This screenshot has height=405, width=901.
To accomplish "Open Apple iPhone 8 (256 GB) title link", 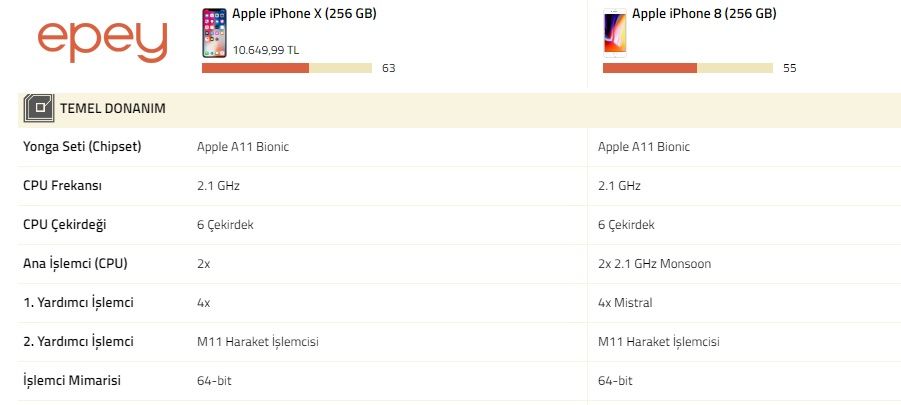I will tap(704, 14).
